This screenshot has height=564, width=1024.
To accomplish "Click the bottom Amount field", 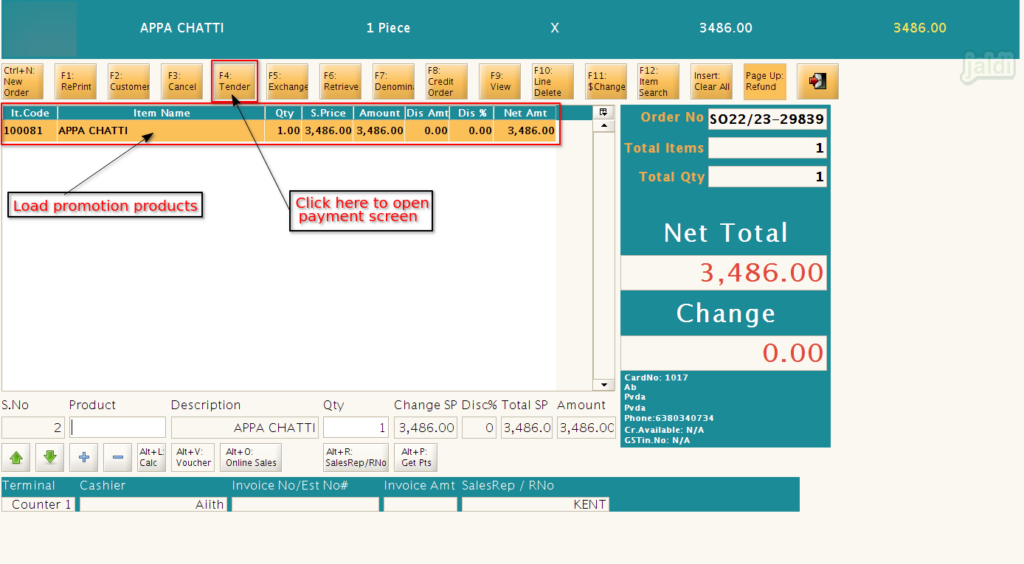I will [586, 428].
